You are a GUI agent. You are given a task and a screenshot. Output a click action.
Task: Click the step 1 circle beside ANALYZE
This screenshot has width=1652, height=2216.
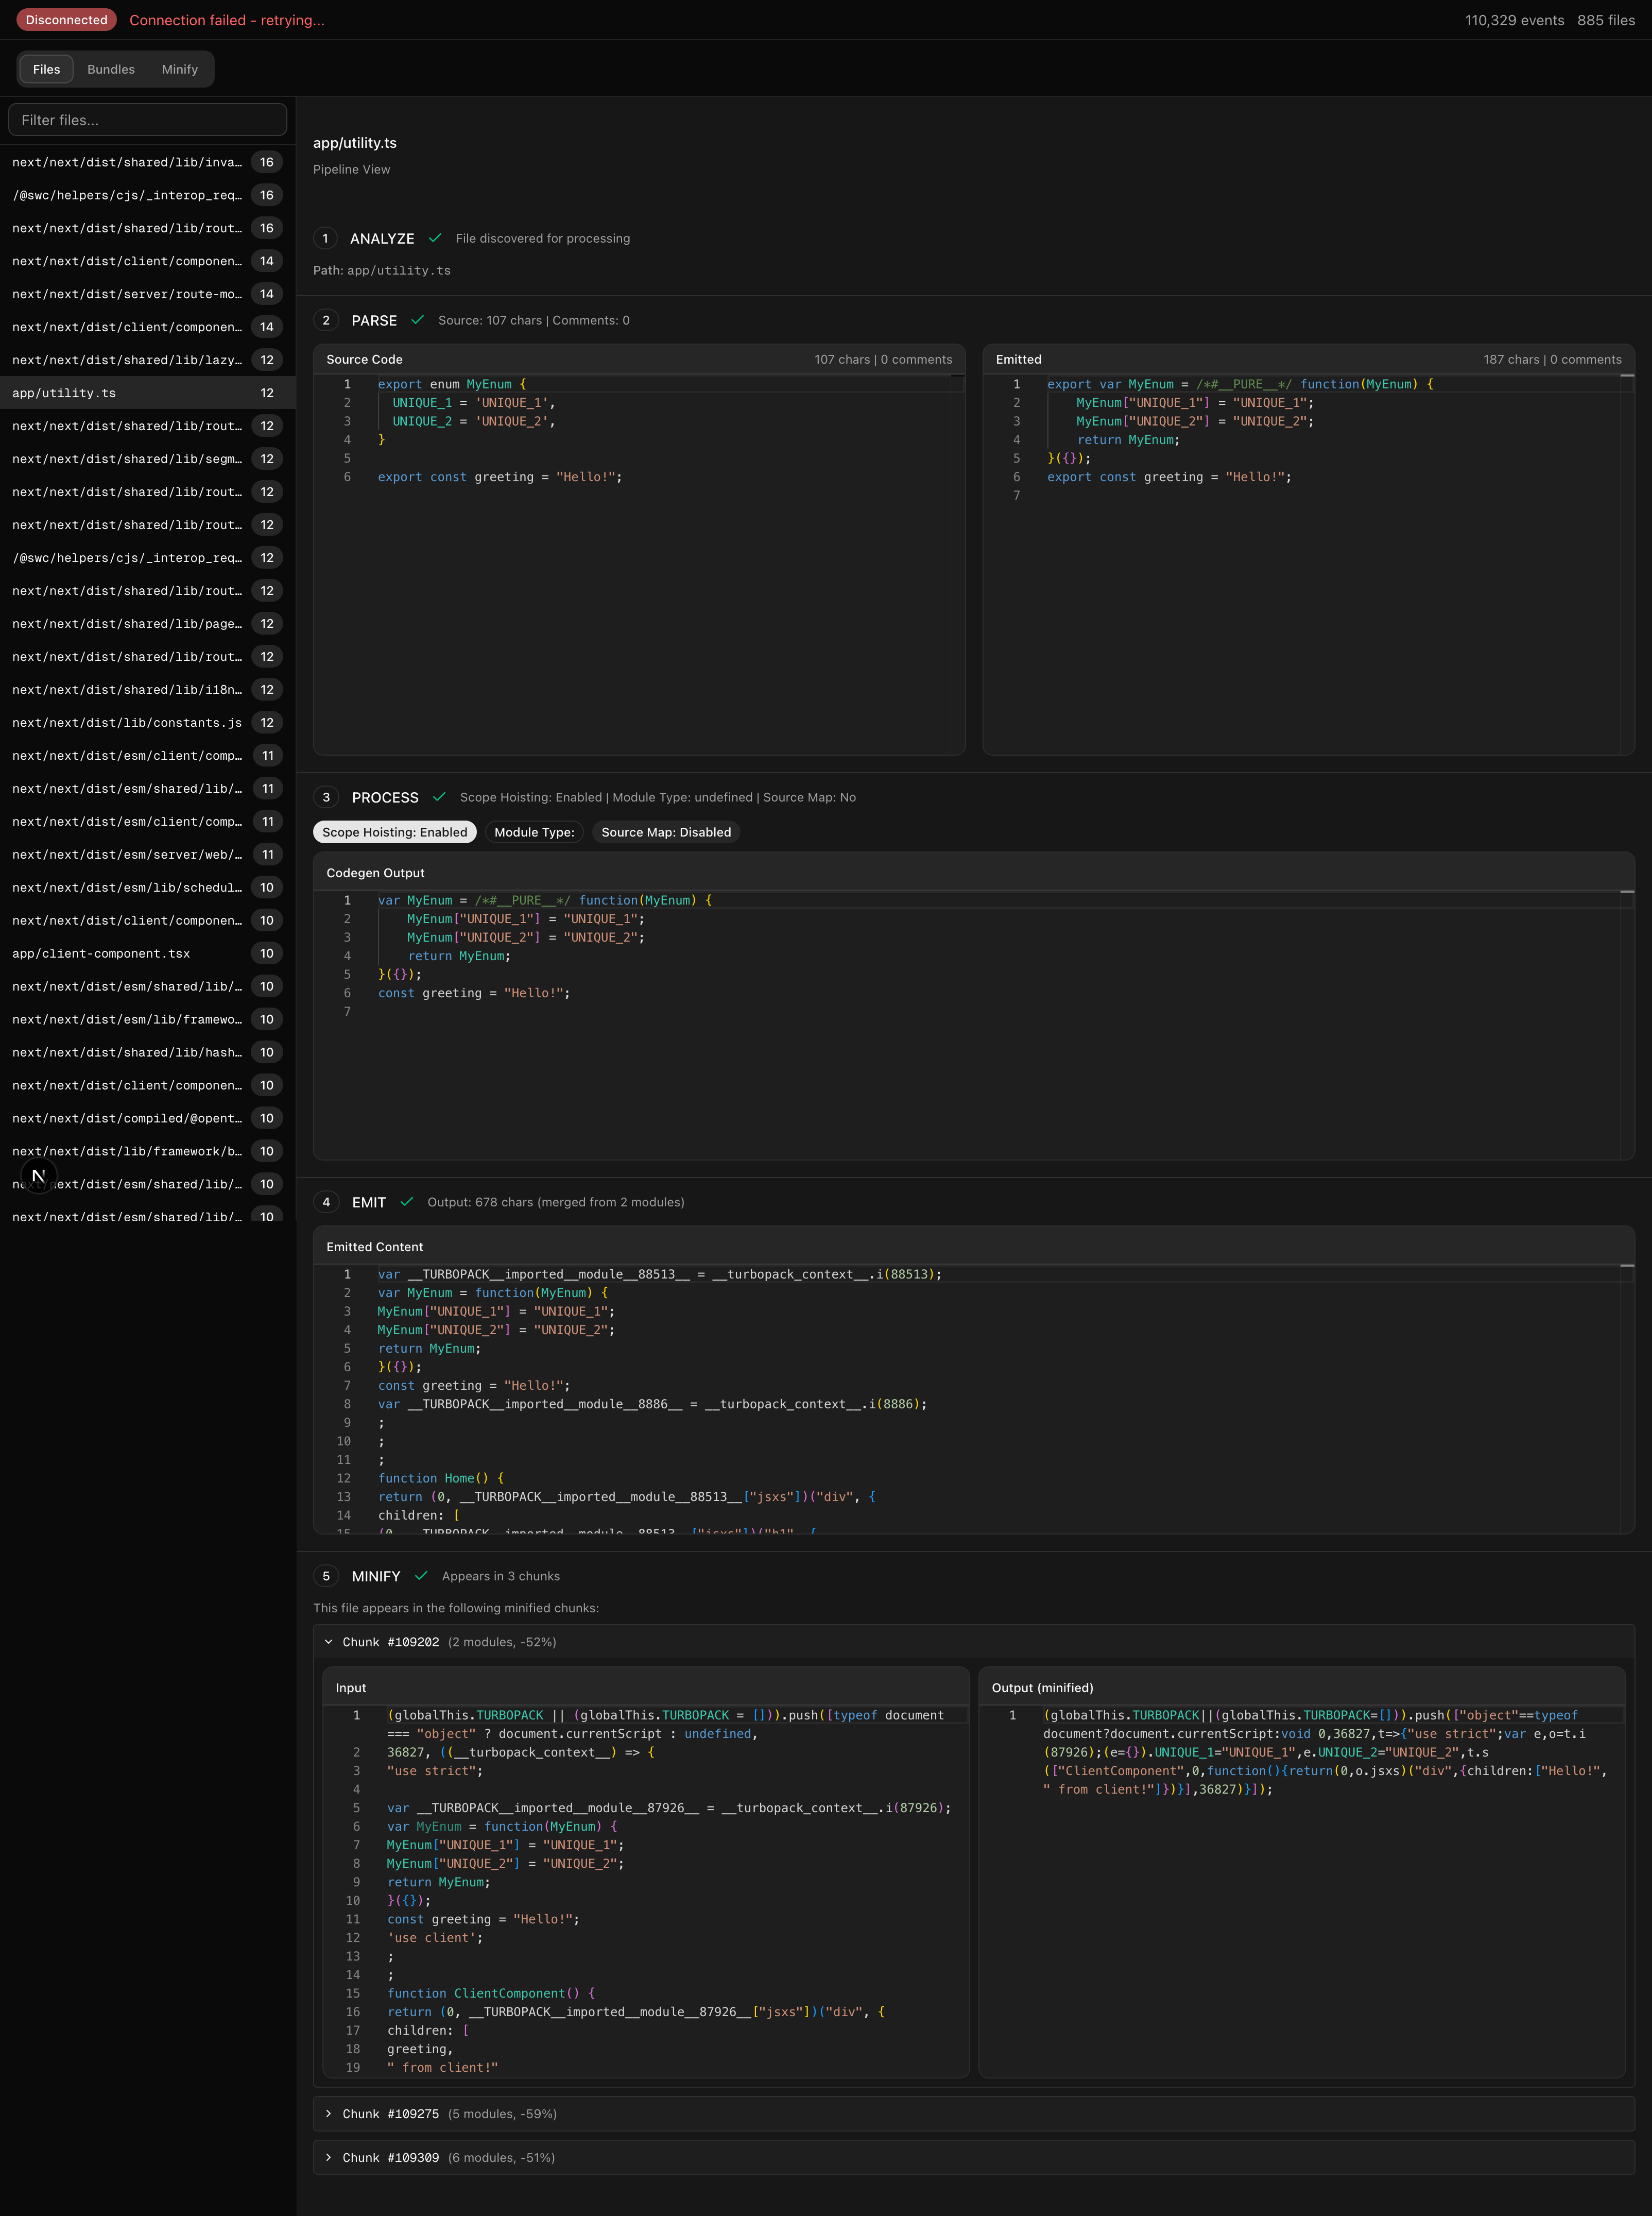pyautogui.click(x=325, y=238)
